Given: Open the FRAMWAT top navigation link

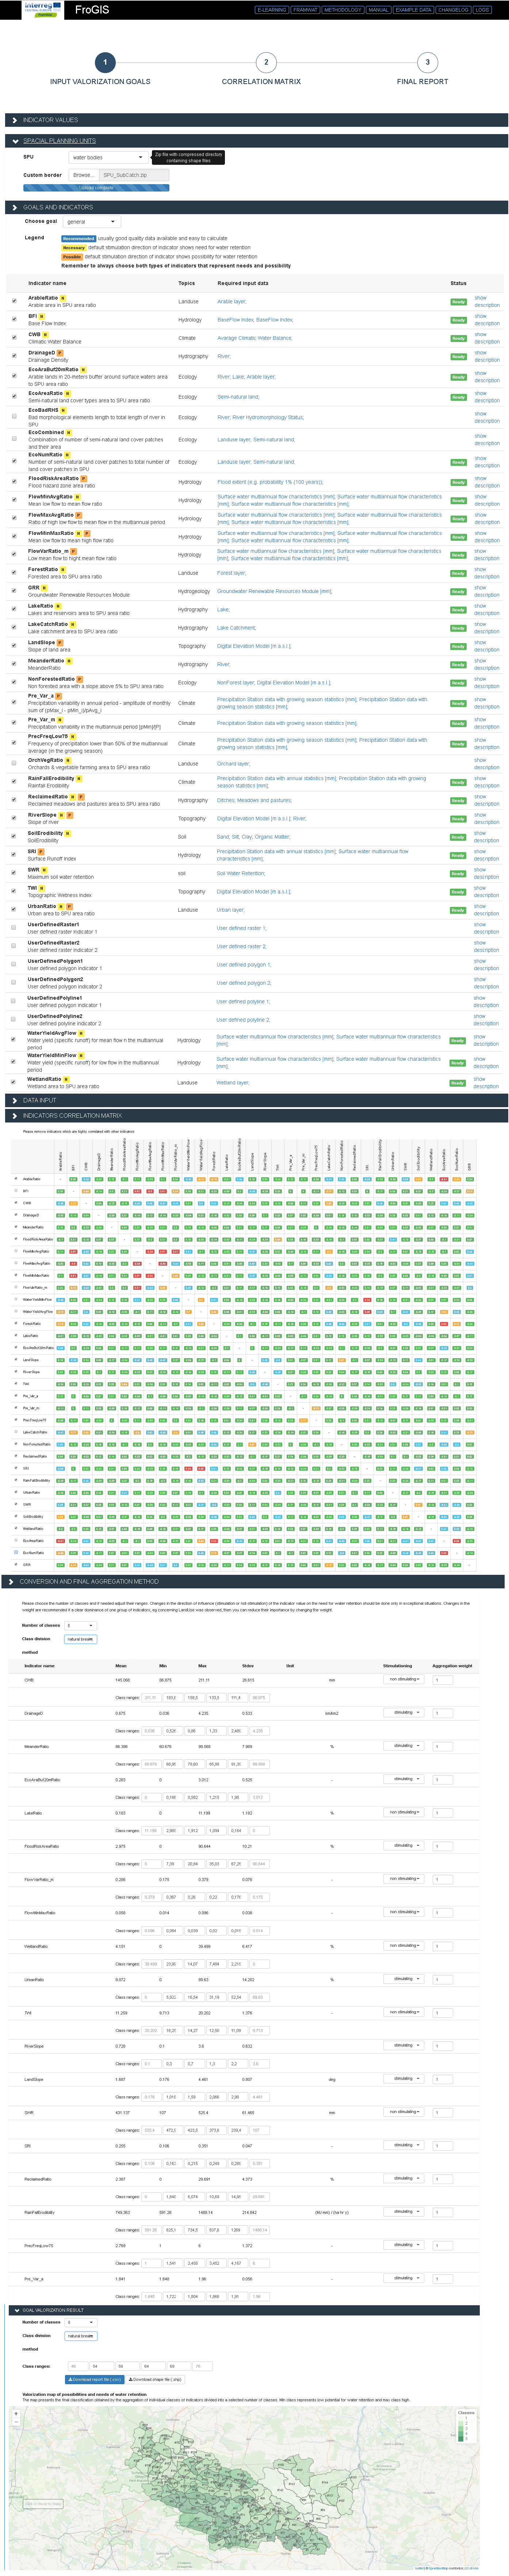Looking at the screenshot, I should click(305, 10).
